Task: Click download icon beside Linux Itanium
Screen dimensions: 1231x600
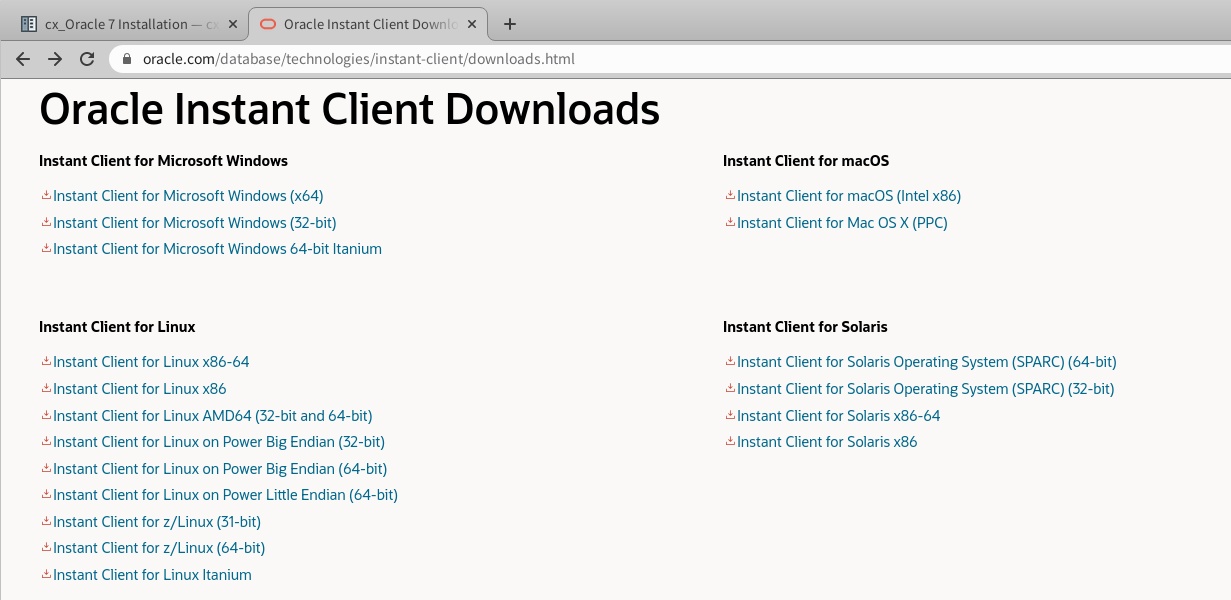Action: [46, 574]
